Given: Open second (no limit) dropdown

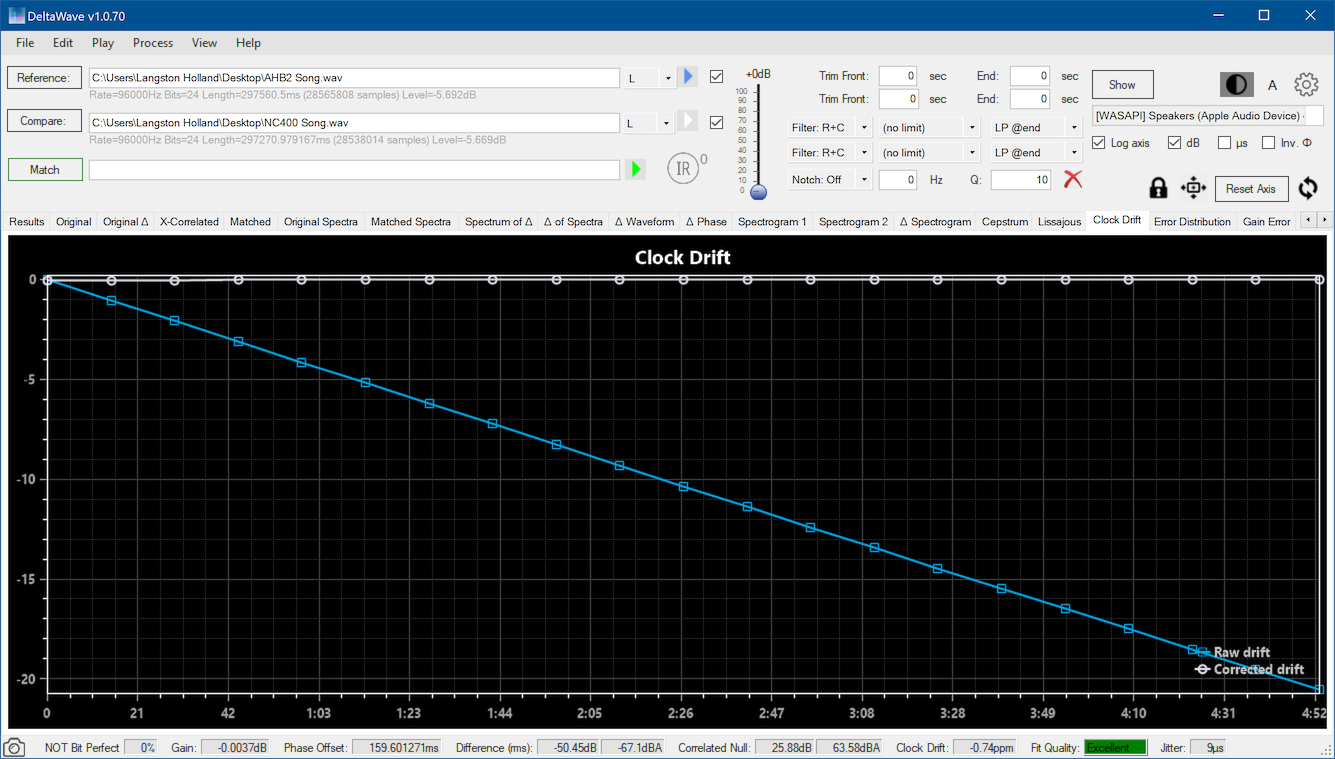Looking at the screenshot, I should pos(928,153).
